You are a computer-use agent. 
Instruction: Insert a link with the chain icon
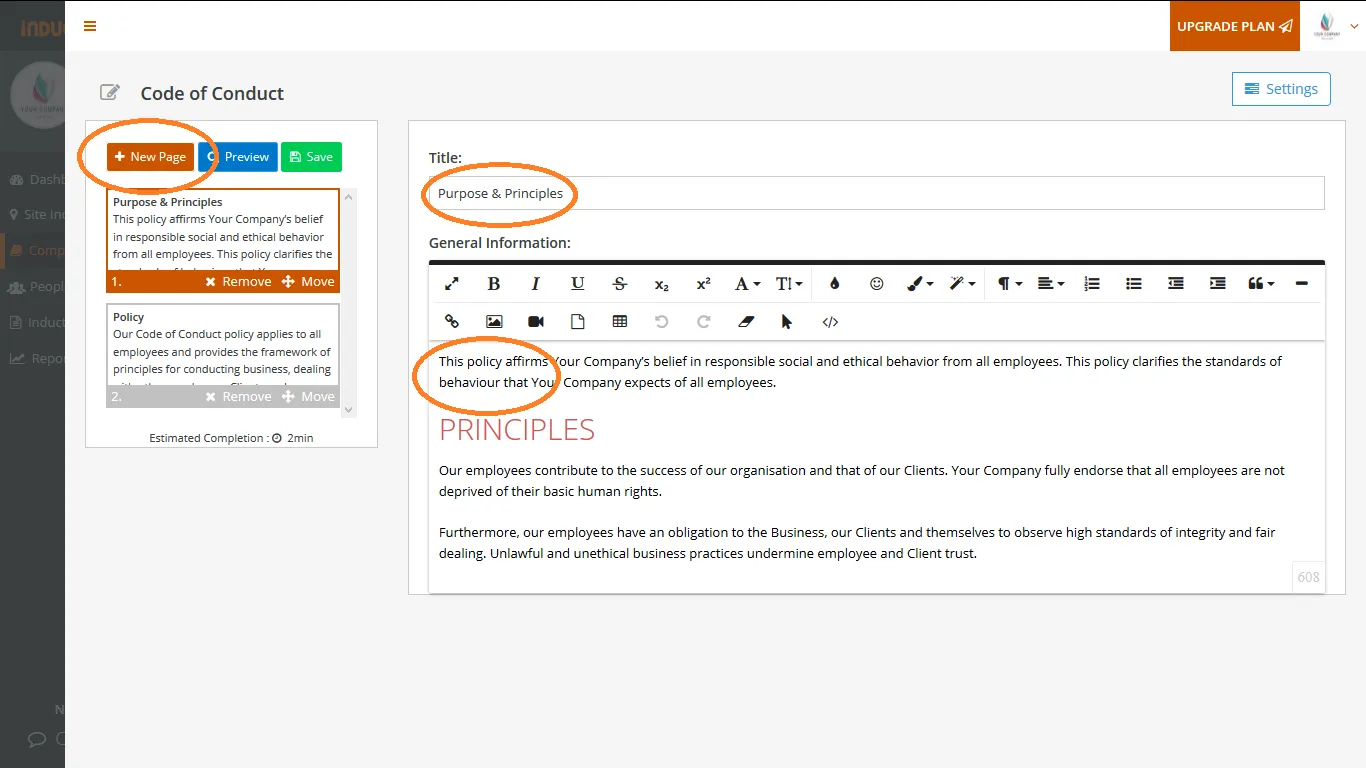click(x=452, y=322)
